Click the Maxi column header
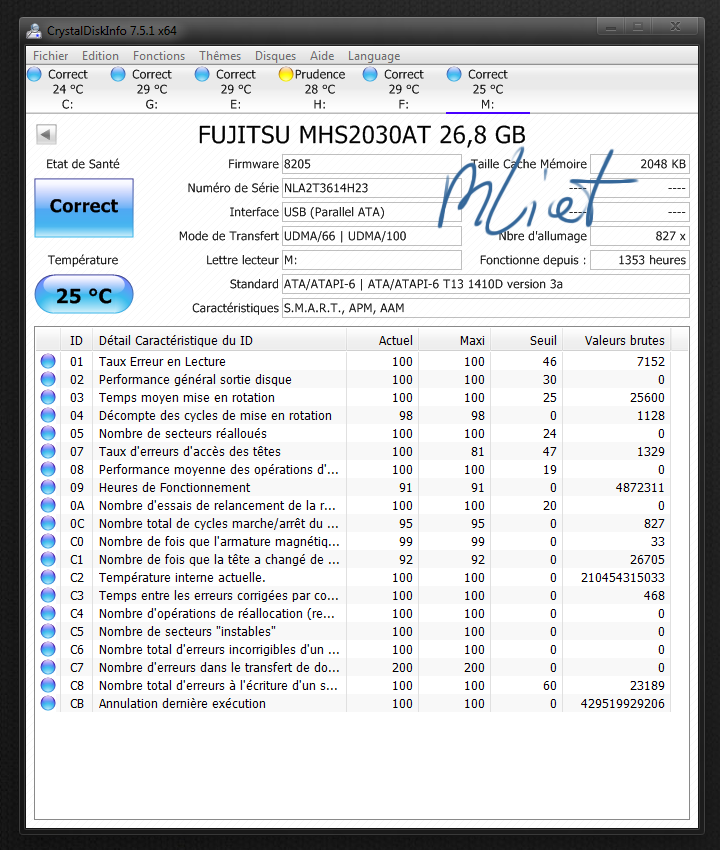 pos(455,340)
